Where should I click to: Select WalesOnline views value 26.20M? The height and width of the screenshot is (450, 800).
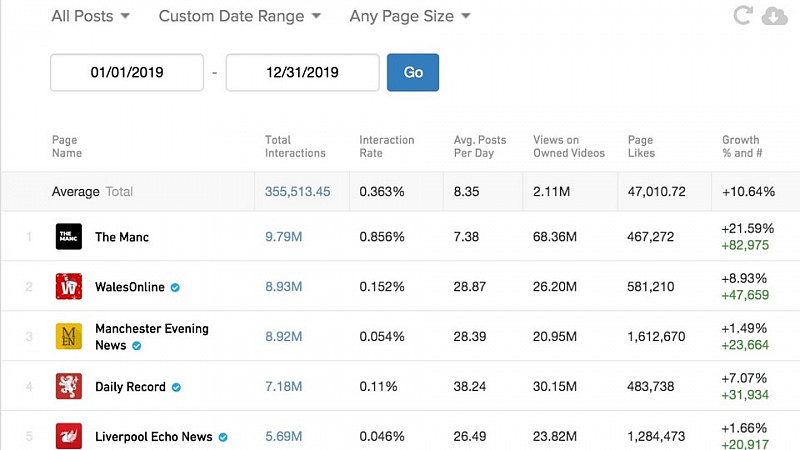coord(555,287)
